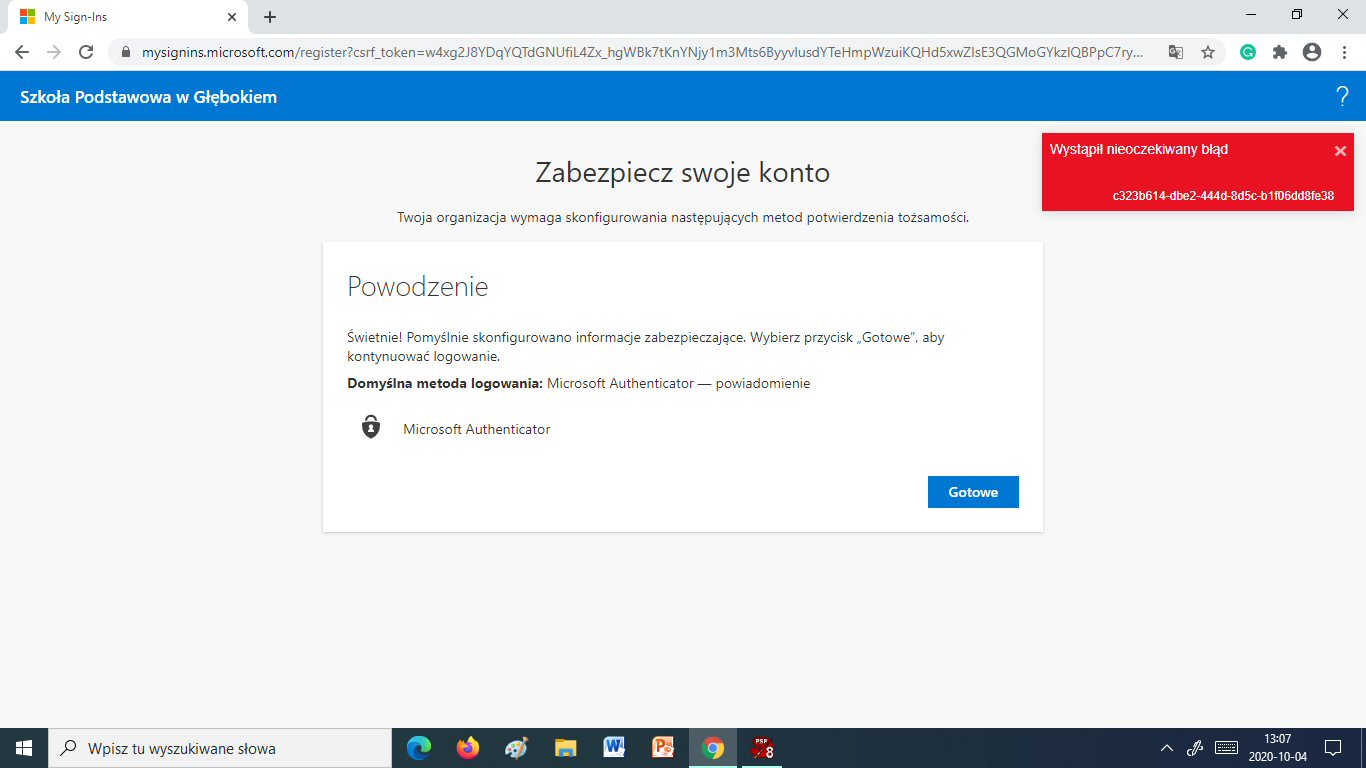Reload the page
This screenshot has height=768, width=1366.
86,52
